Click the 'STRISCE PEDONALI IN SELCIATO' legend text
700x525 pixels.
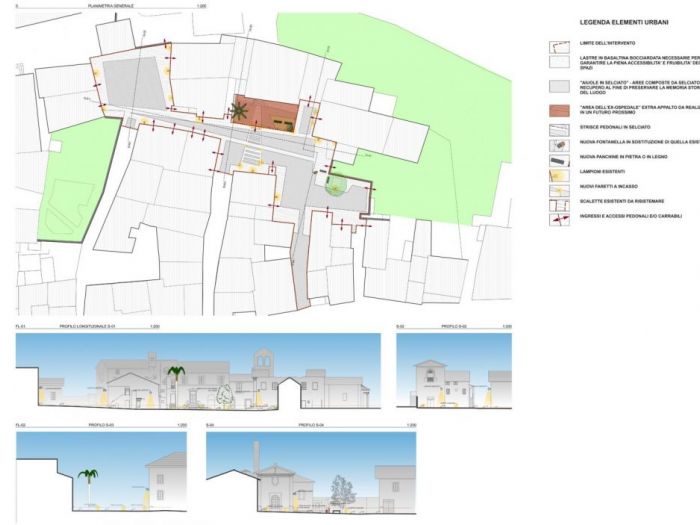615,127
